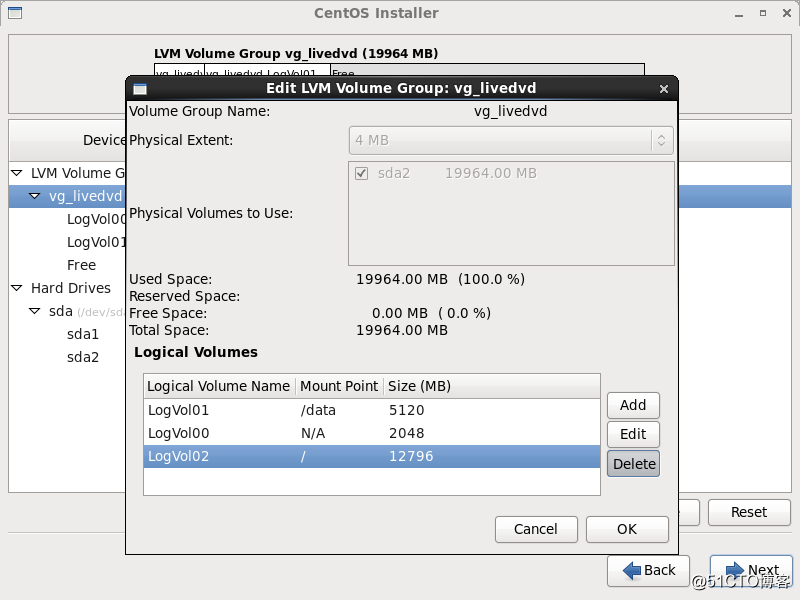Click size value 2048
This screenshot has width=800, height=600.
[x=407, y=433]
